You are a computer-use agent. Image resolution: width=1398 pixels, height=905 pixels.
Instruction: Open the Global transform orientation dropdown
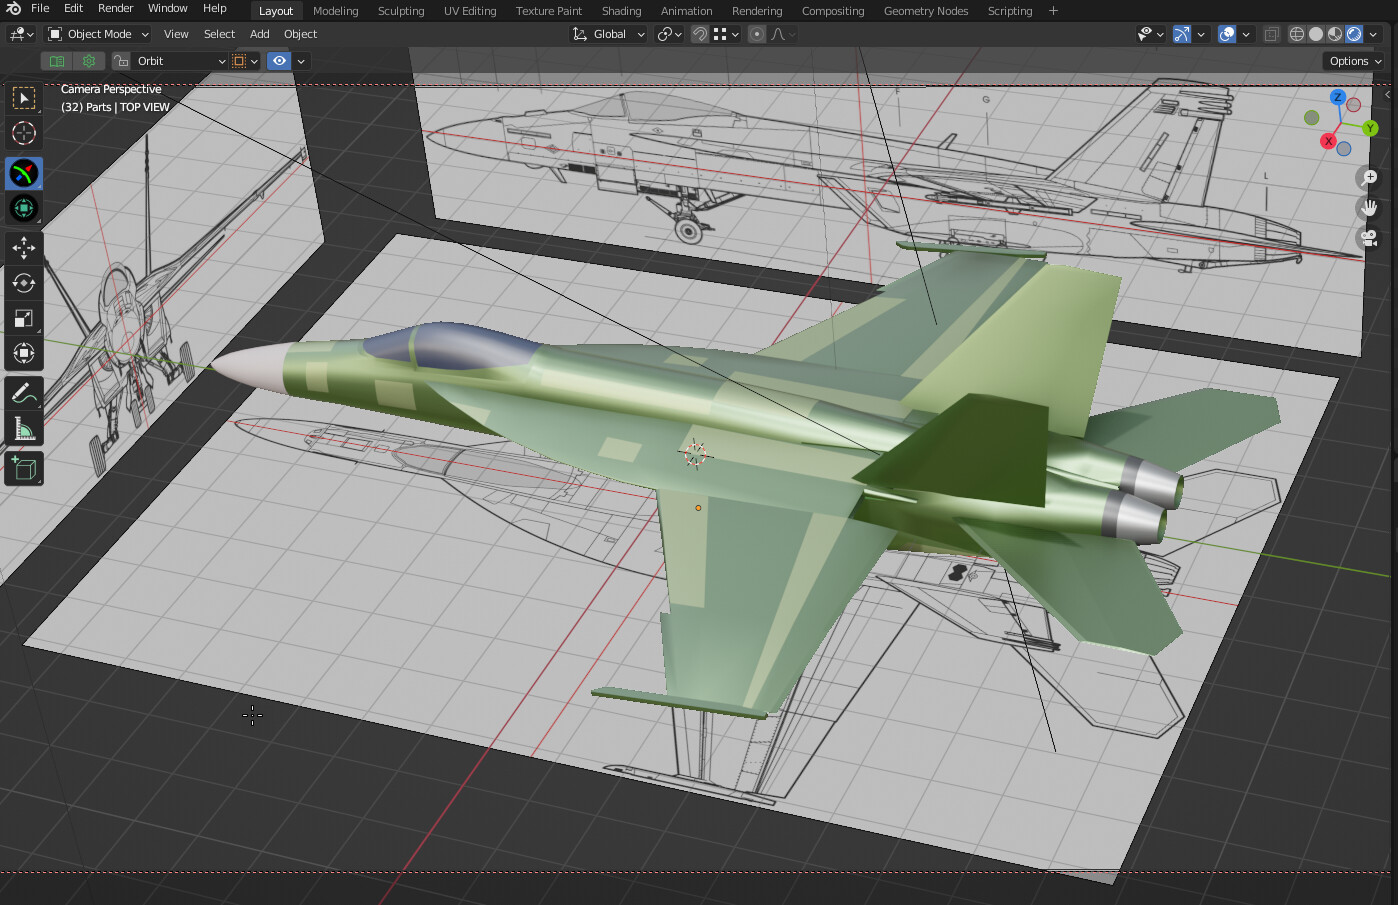tap(609, 34)
